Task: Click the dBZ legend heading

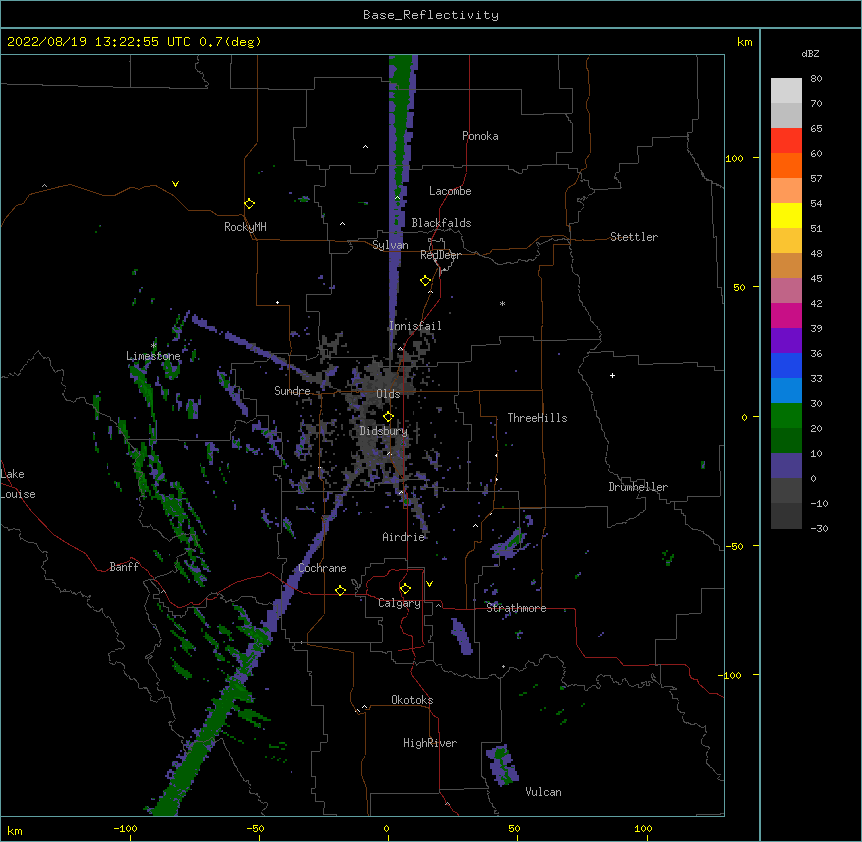Action: (810, 53)
